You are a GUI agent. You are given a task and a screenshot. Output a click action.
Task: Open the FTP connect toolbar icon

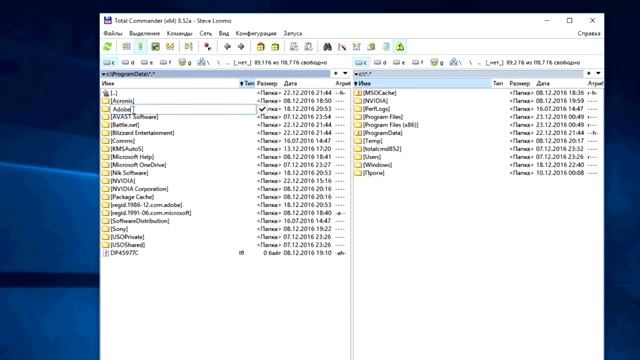point(294,47)
